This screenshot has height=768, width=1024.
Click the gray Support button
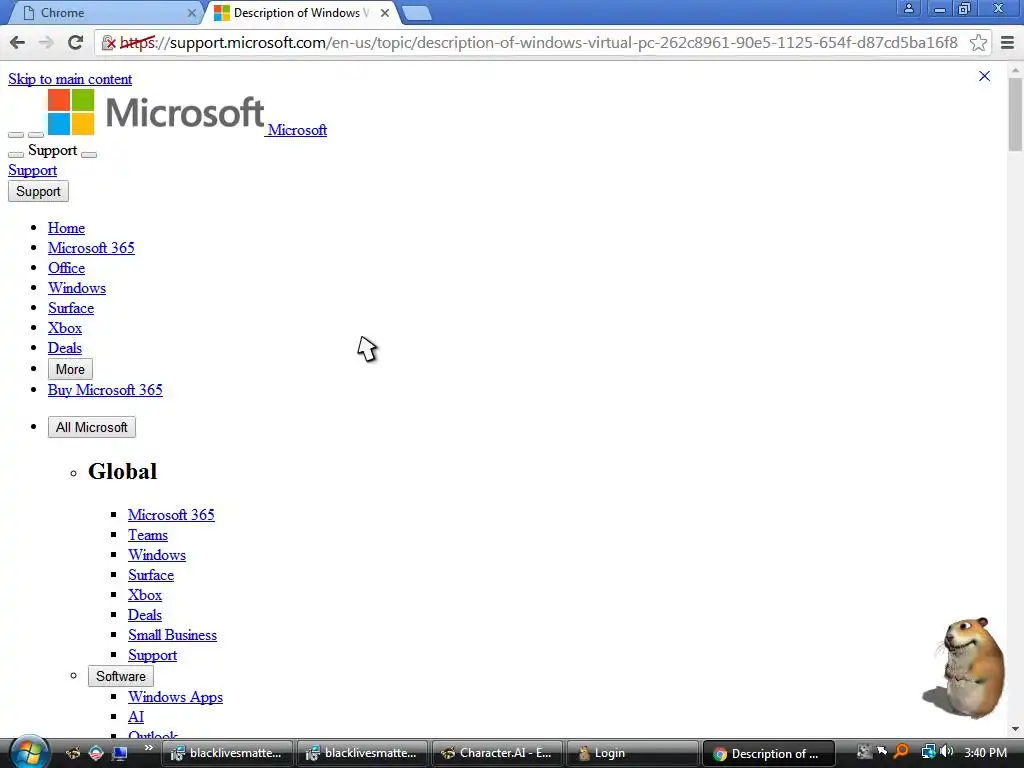pyautogui.click(x=39, y=191)
